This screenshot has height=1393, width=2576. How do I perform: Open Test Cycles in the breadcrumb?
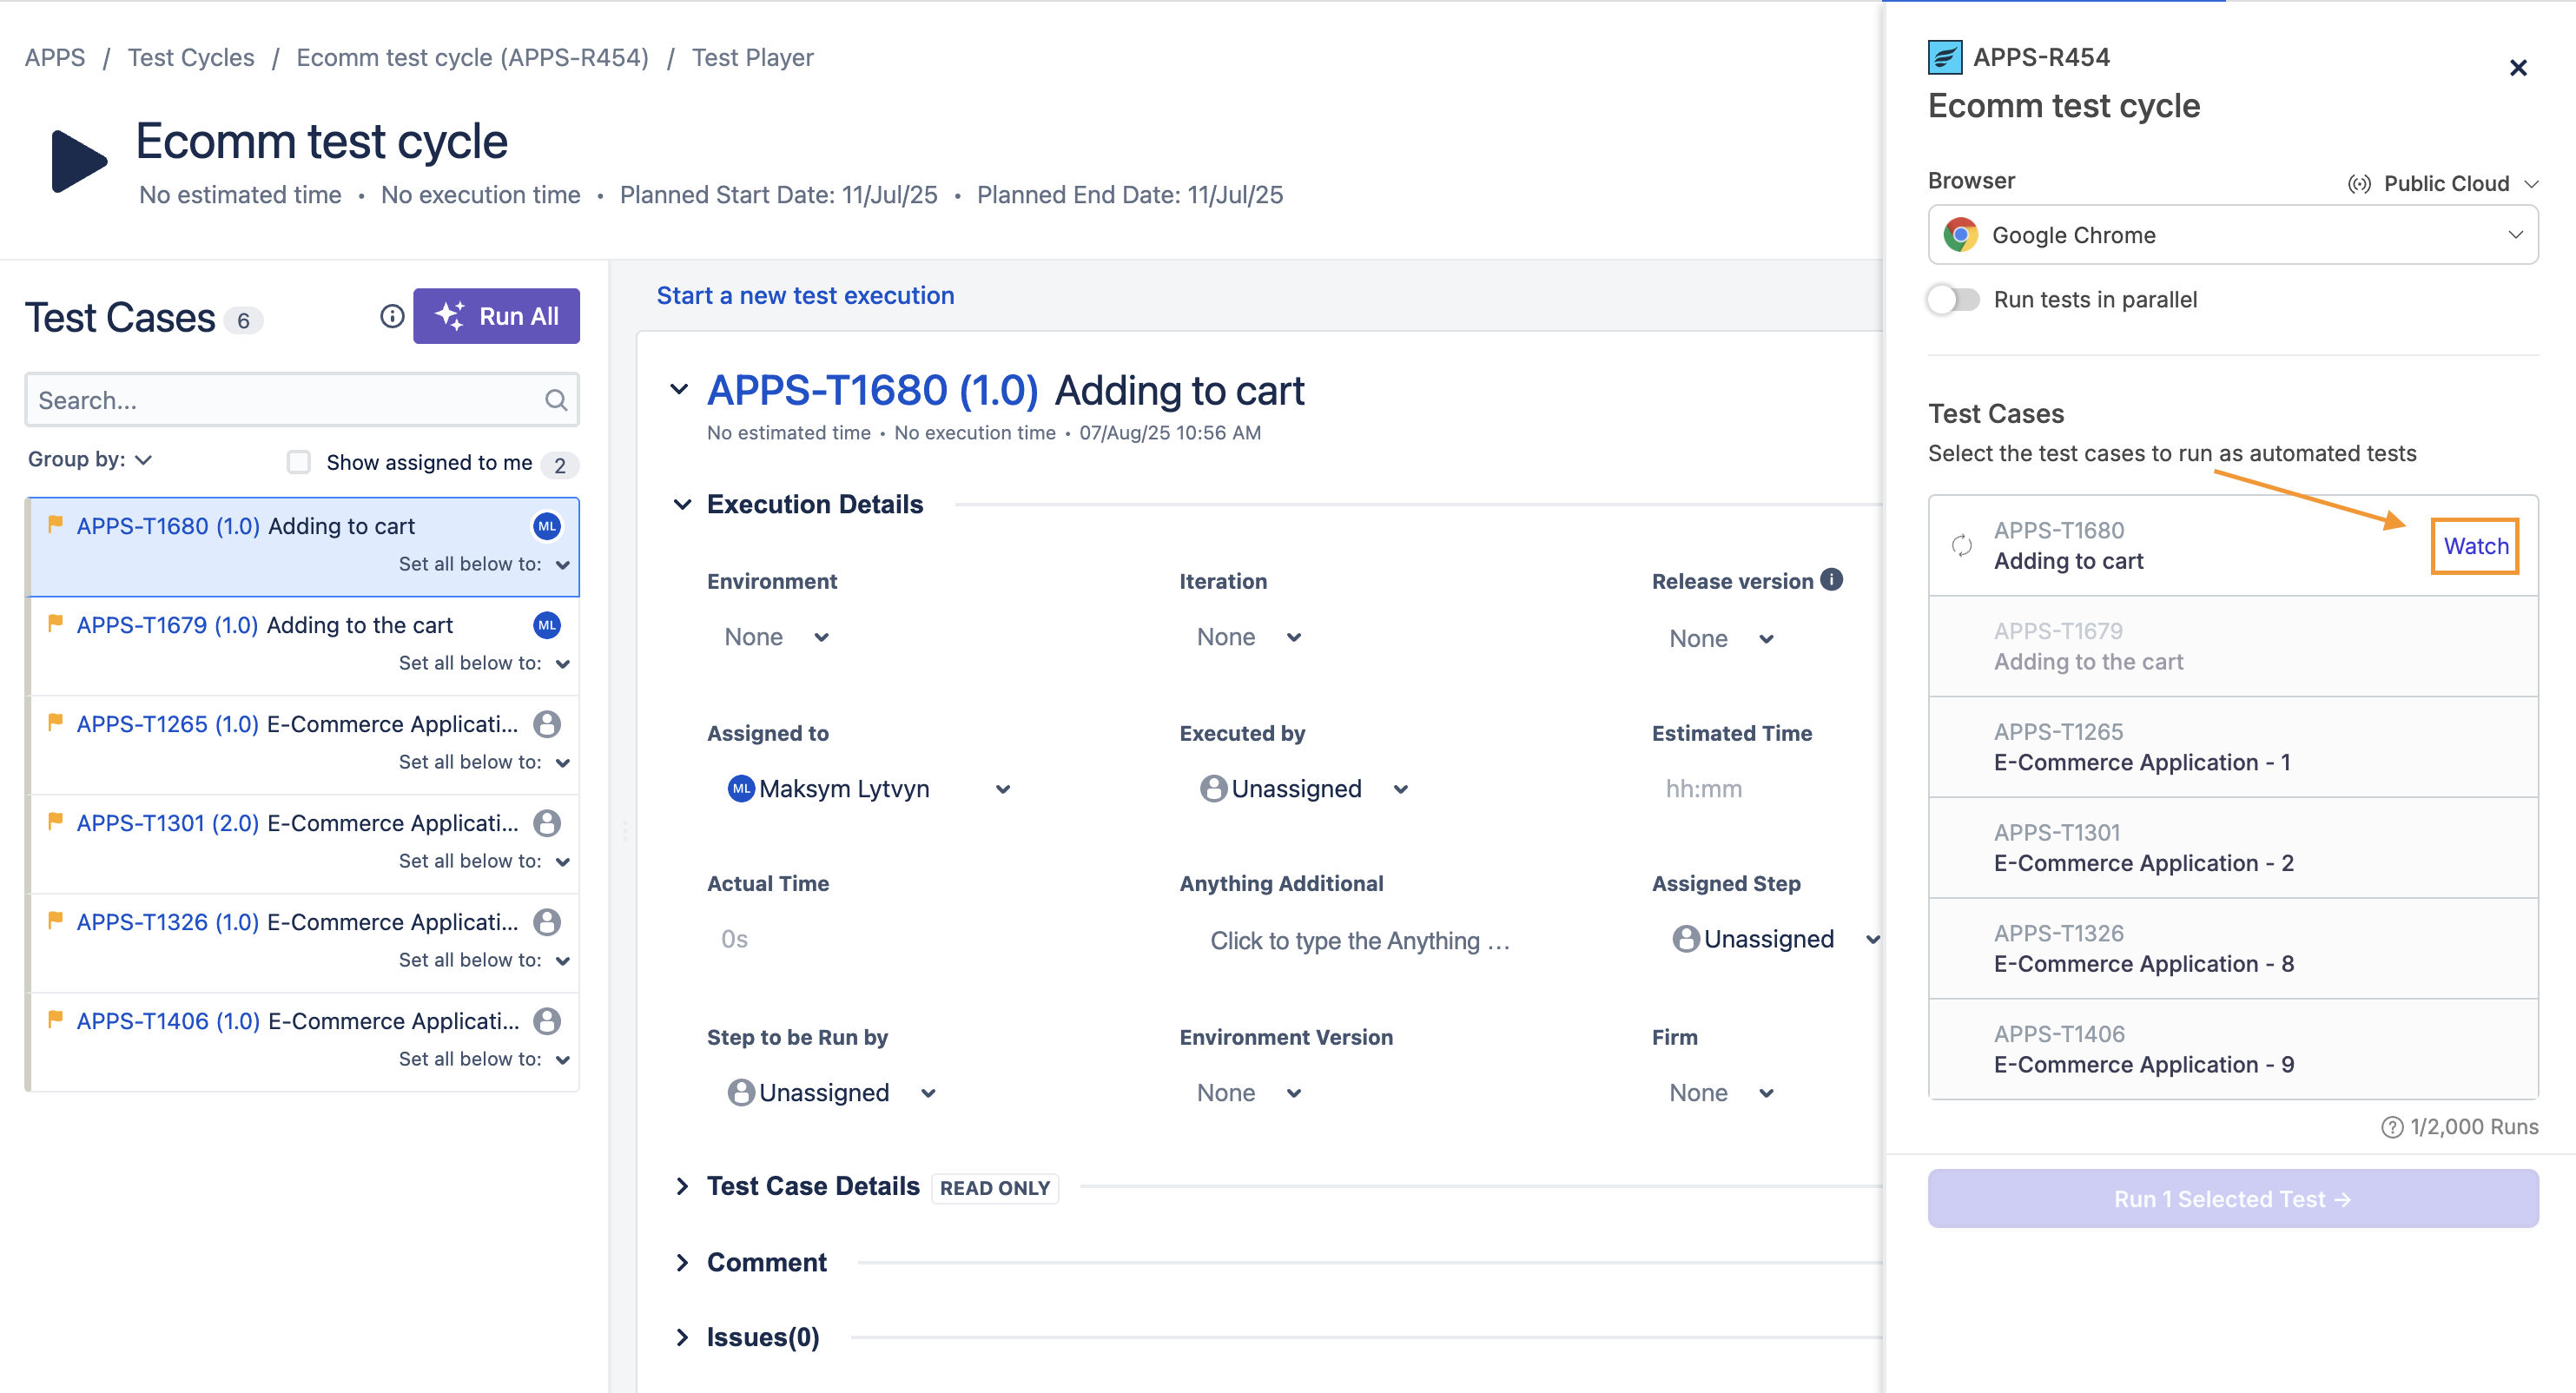190,57
